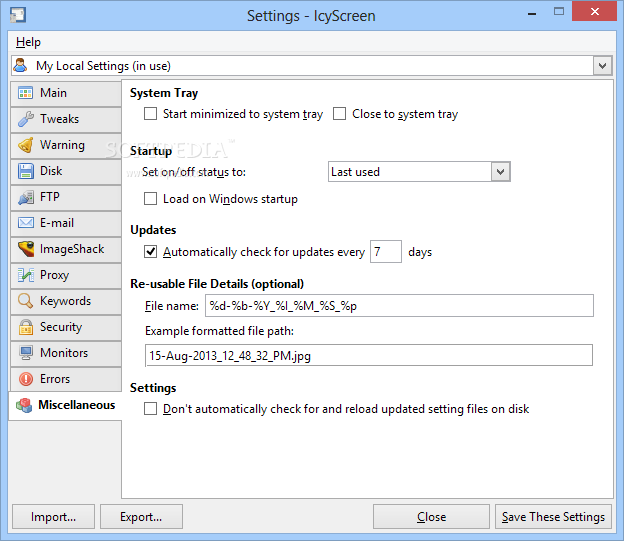Click the Proxy icon in sidebar

point(26,275)
